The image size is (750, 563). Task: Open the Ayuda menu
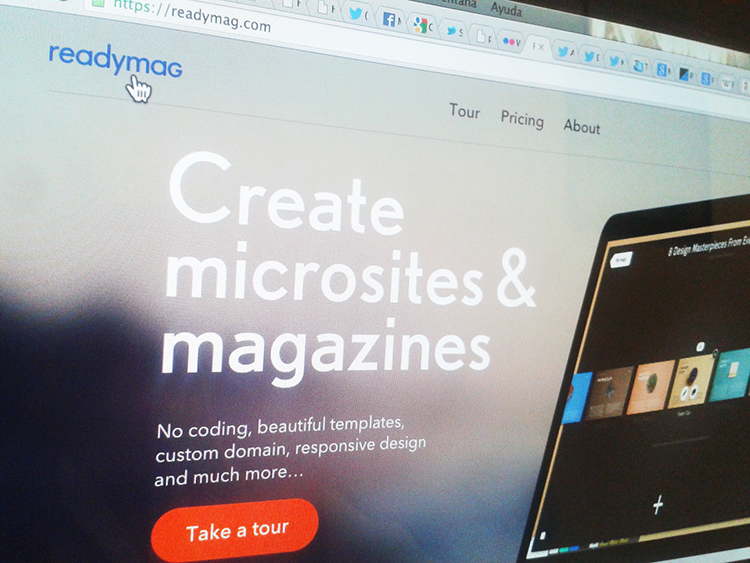[x=506, y=9]
